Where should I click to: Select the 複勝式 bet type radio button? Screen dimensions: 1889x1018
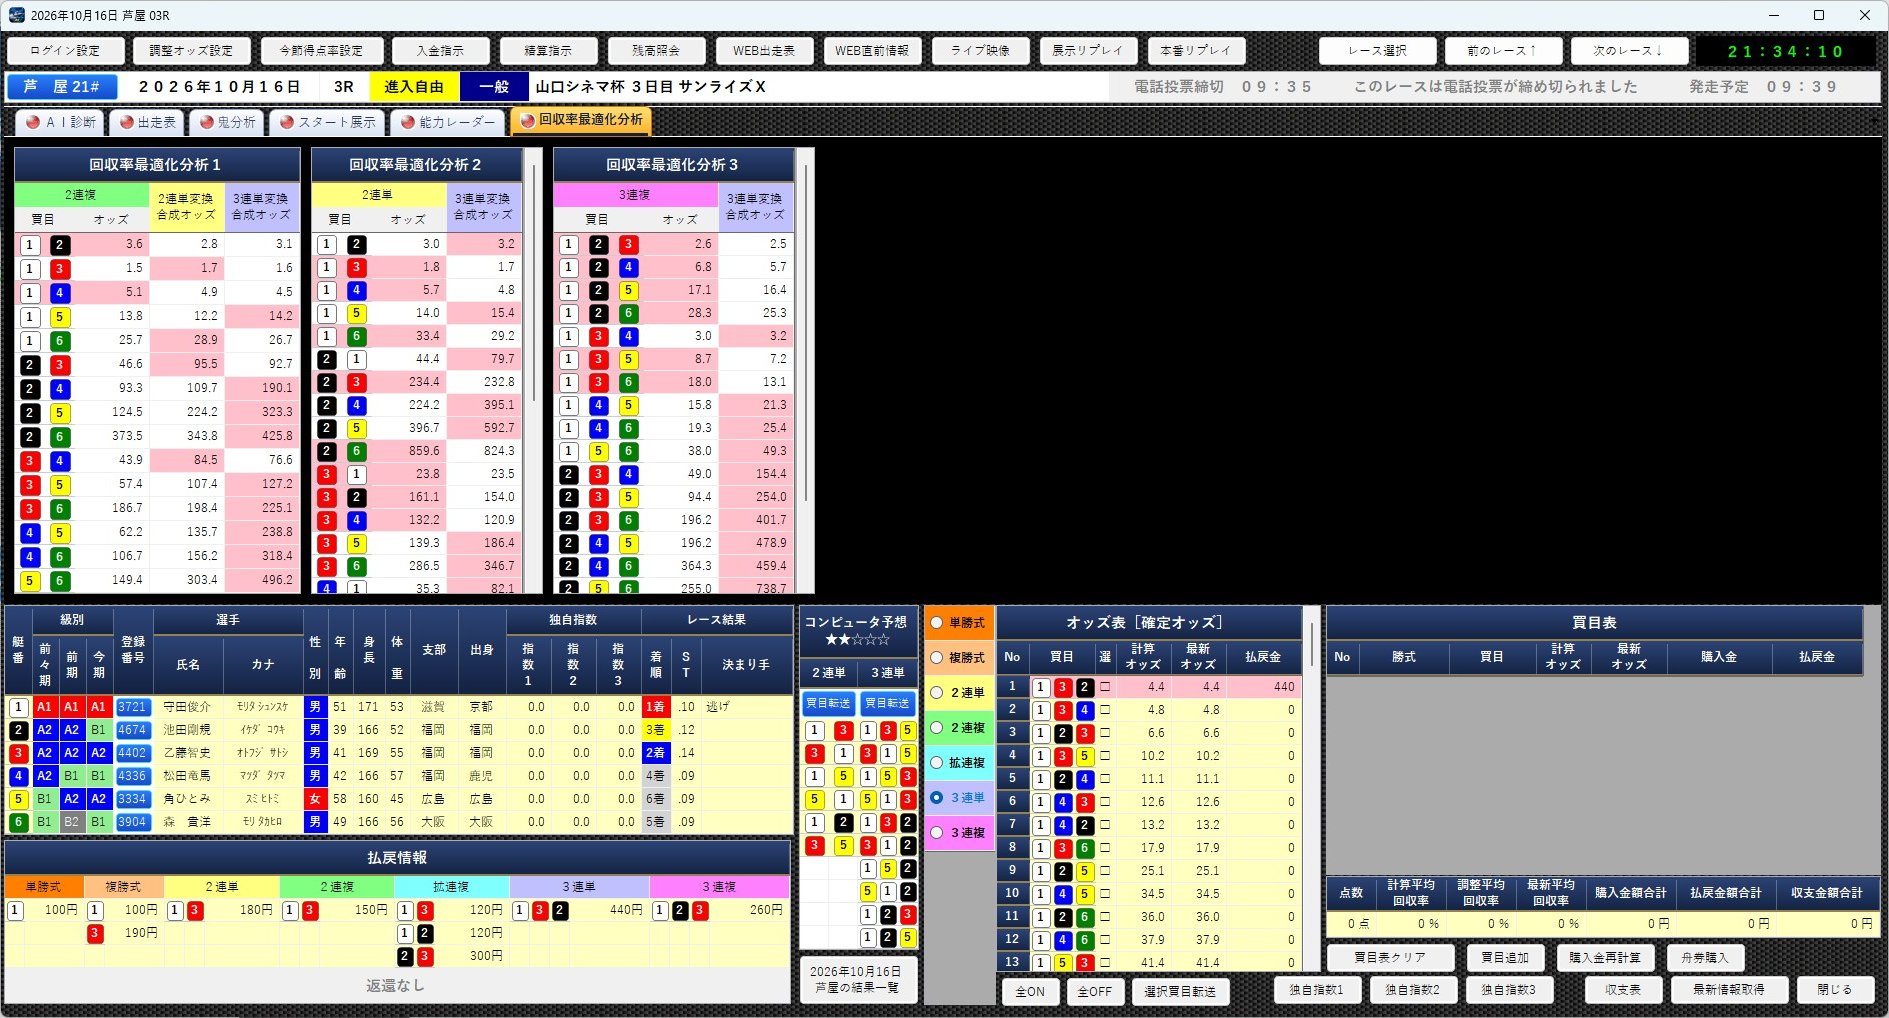click(937, 657)
